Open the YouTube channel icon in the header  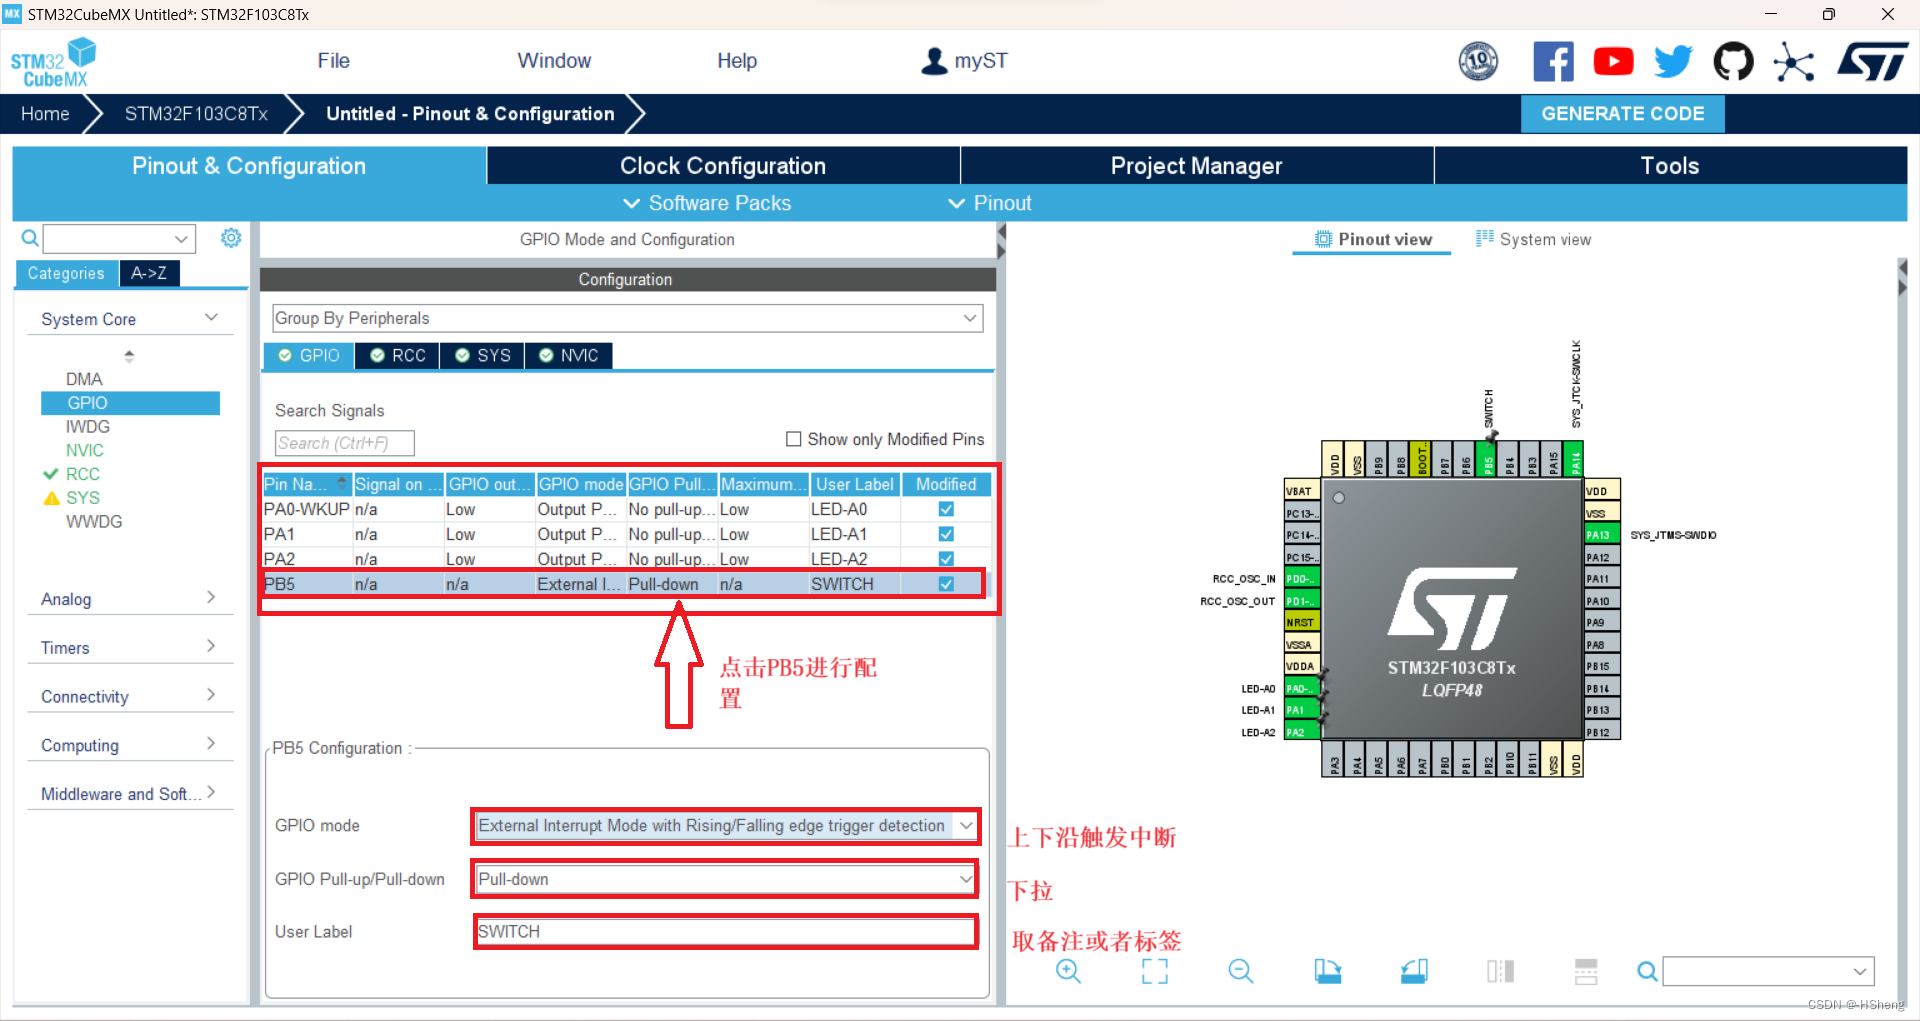[1613, 61]
